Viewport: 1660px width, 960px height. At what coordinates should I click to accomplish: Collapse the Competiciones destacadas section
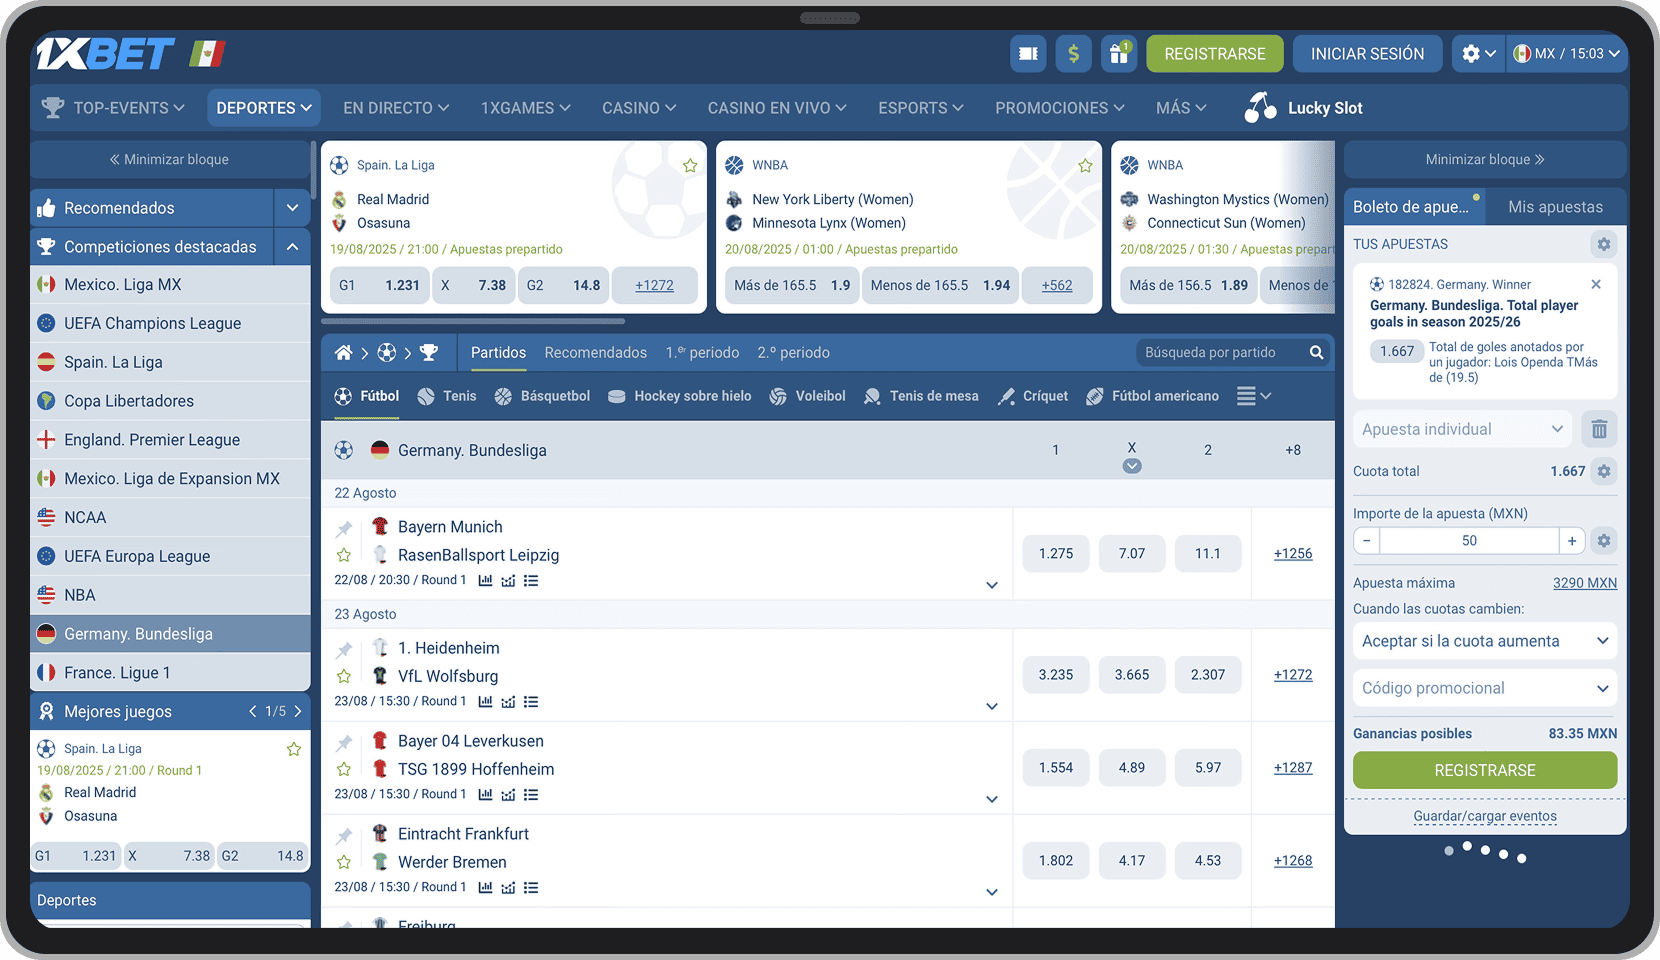pos(292,247)
